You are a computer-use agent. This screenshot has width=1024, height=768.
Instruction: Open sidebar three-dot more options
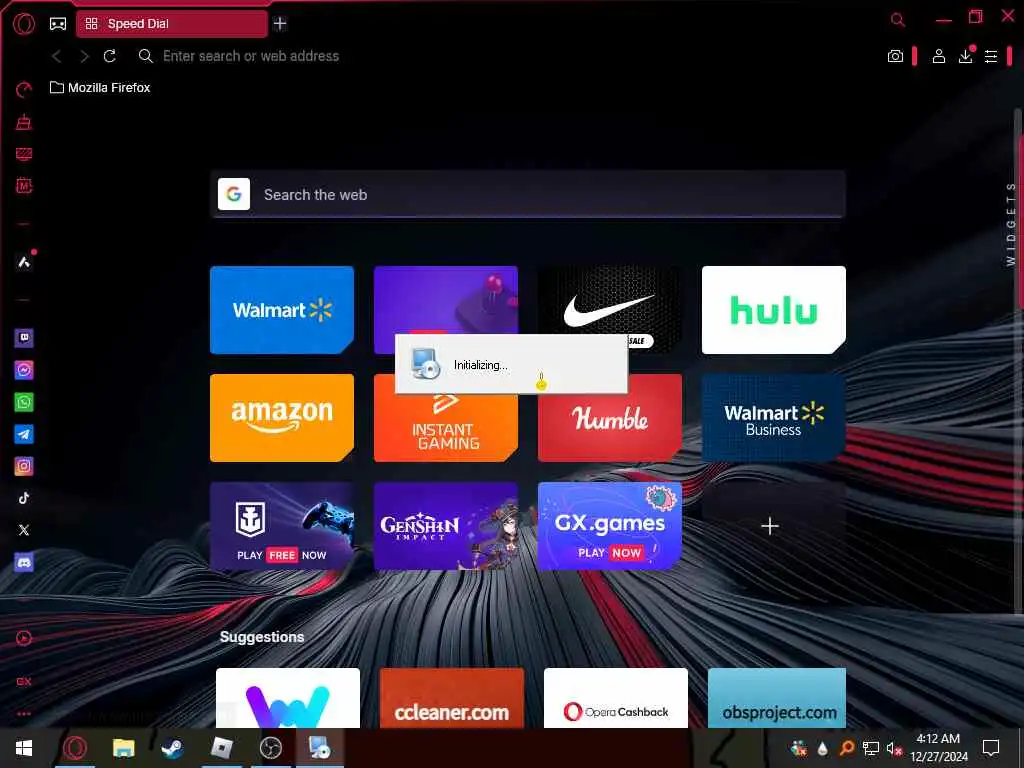(24, 714)
